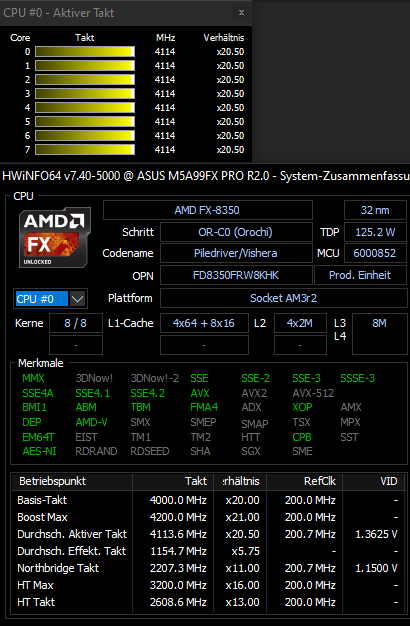Click the 2608.6 MHz HT Takt value
The width and height of the screenshot is (410, 626).
point(178,602)
